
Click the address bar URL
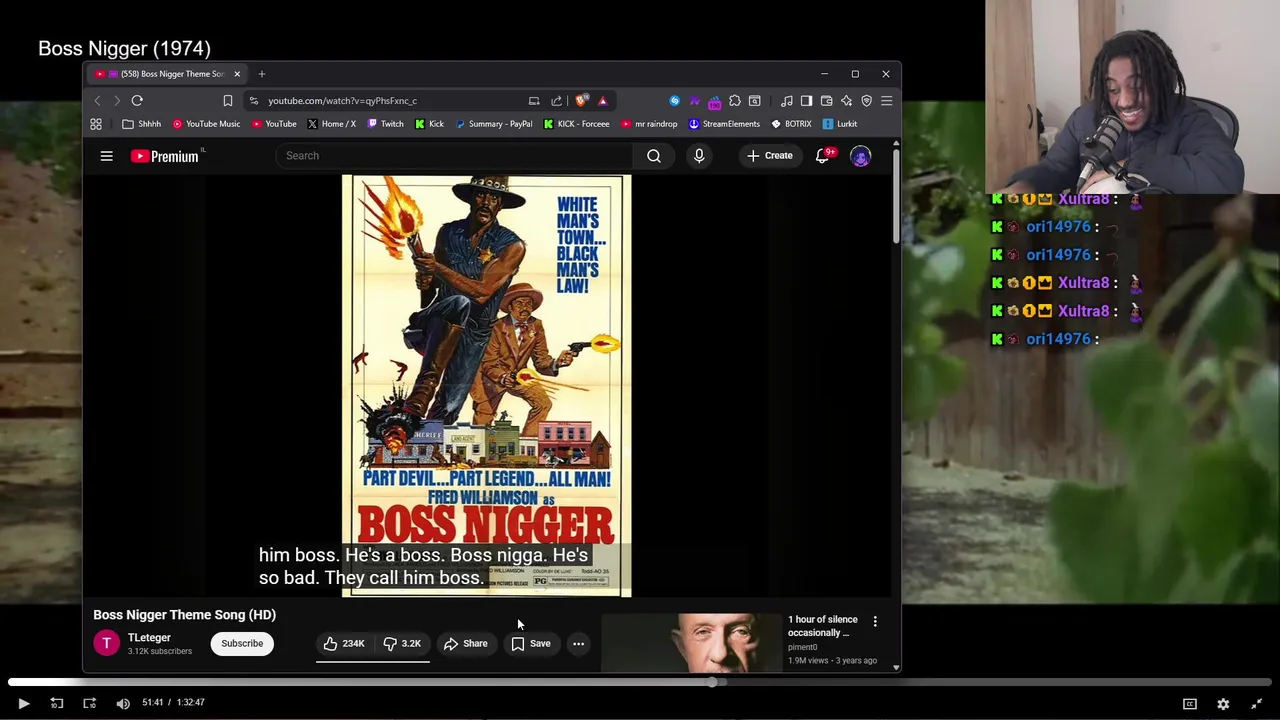342,101
